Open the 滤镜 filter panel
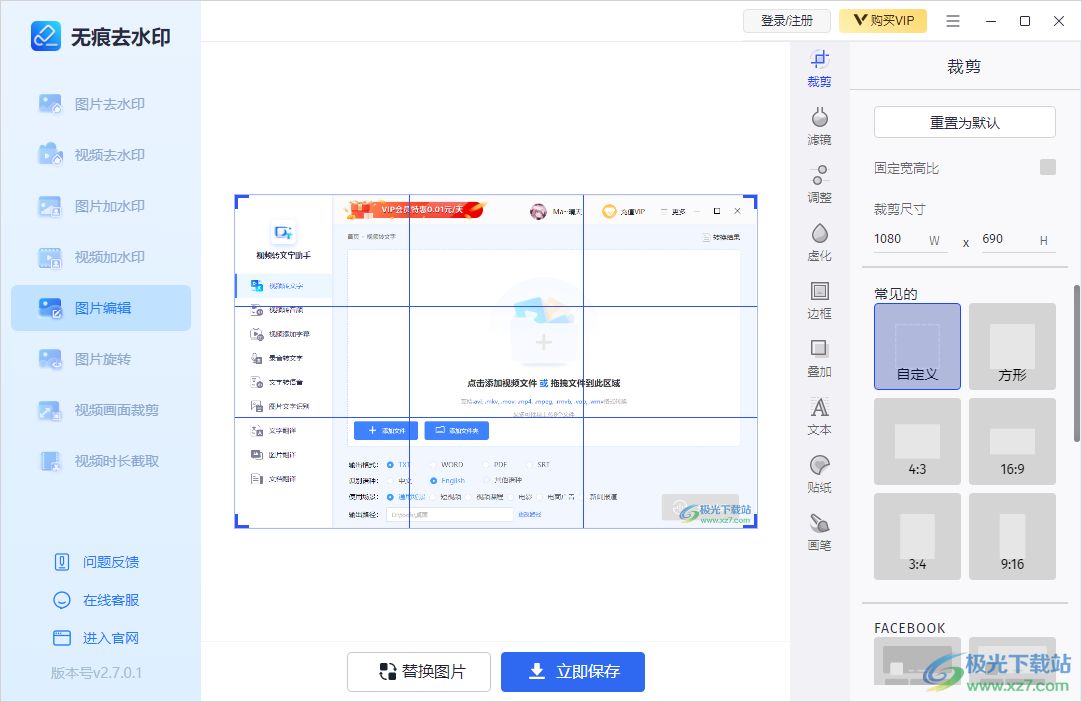Viewport: 1082px width, 702px height. tap(819, 126)
